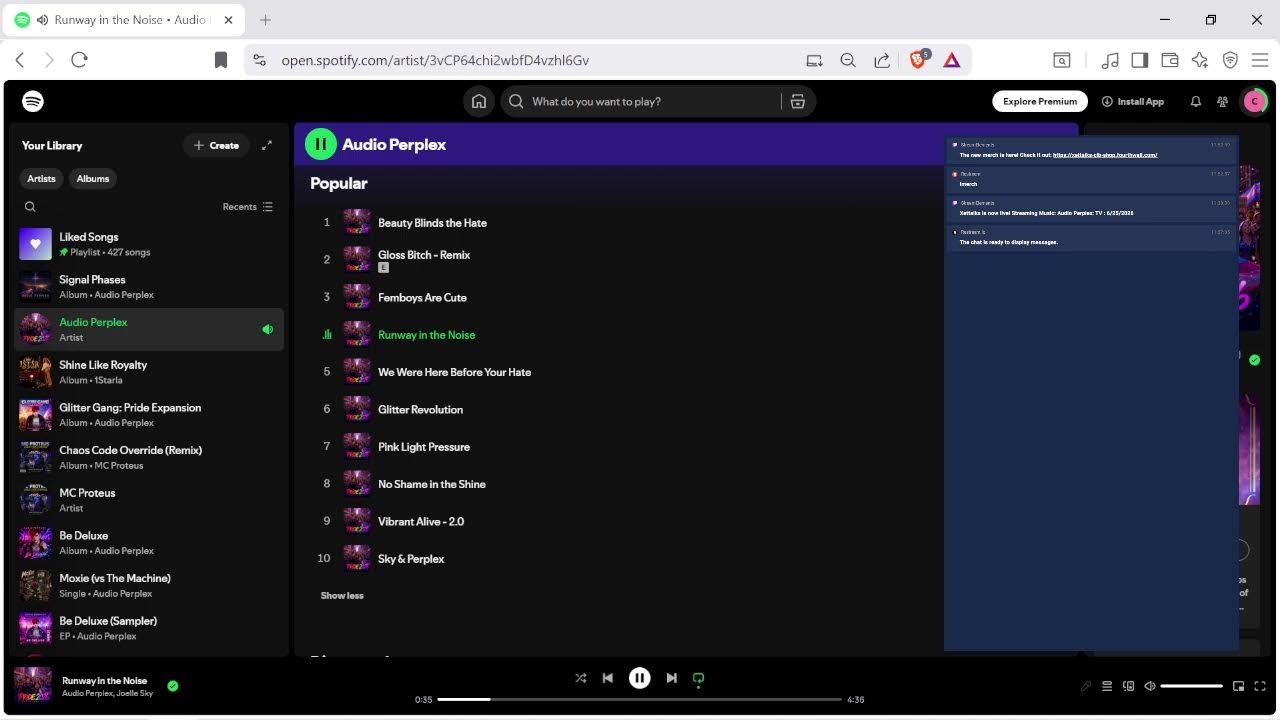The width and height of the screenshot is (1280, 720).
Task: Click the browser address bar URL
Action: 435,60
